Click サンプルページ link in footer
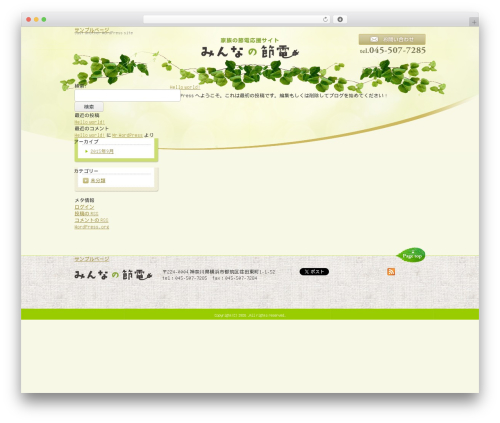 [x=92, y=259]
